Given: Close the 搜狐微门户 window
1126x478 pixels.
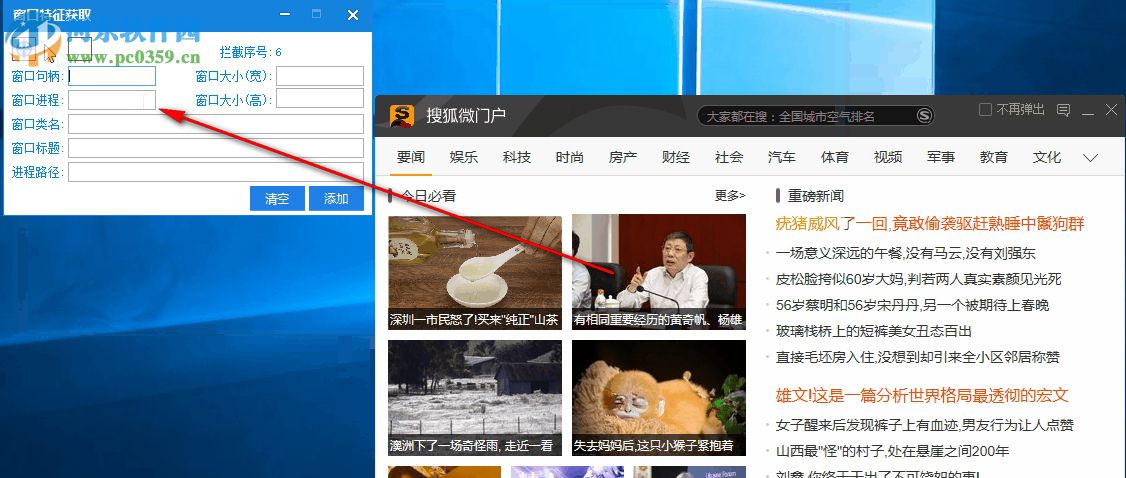Looking at the screenshot, I should click(x=1111, y=110).
